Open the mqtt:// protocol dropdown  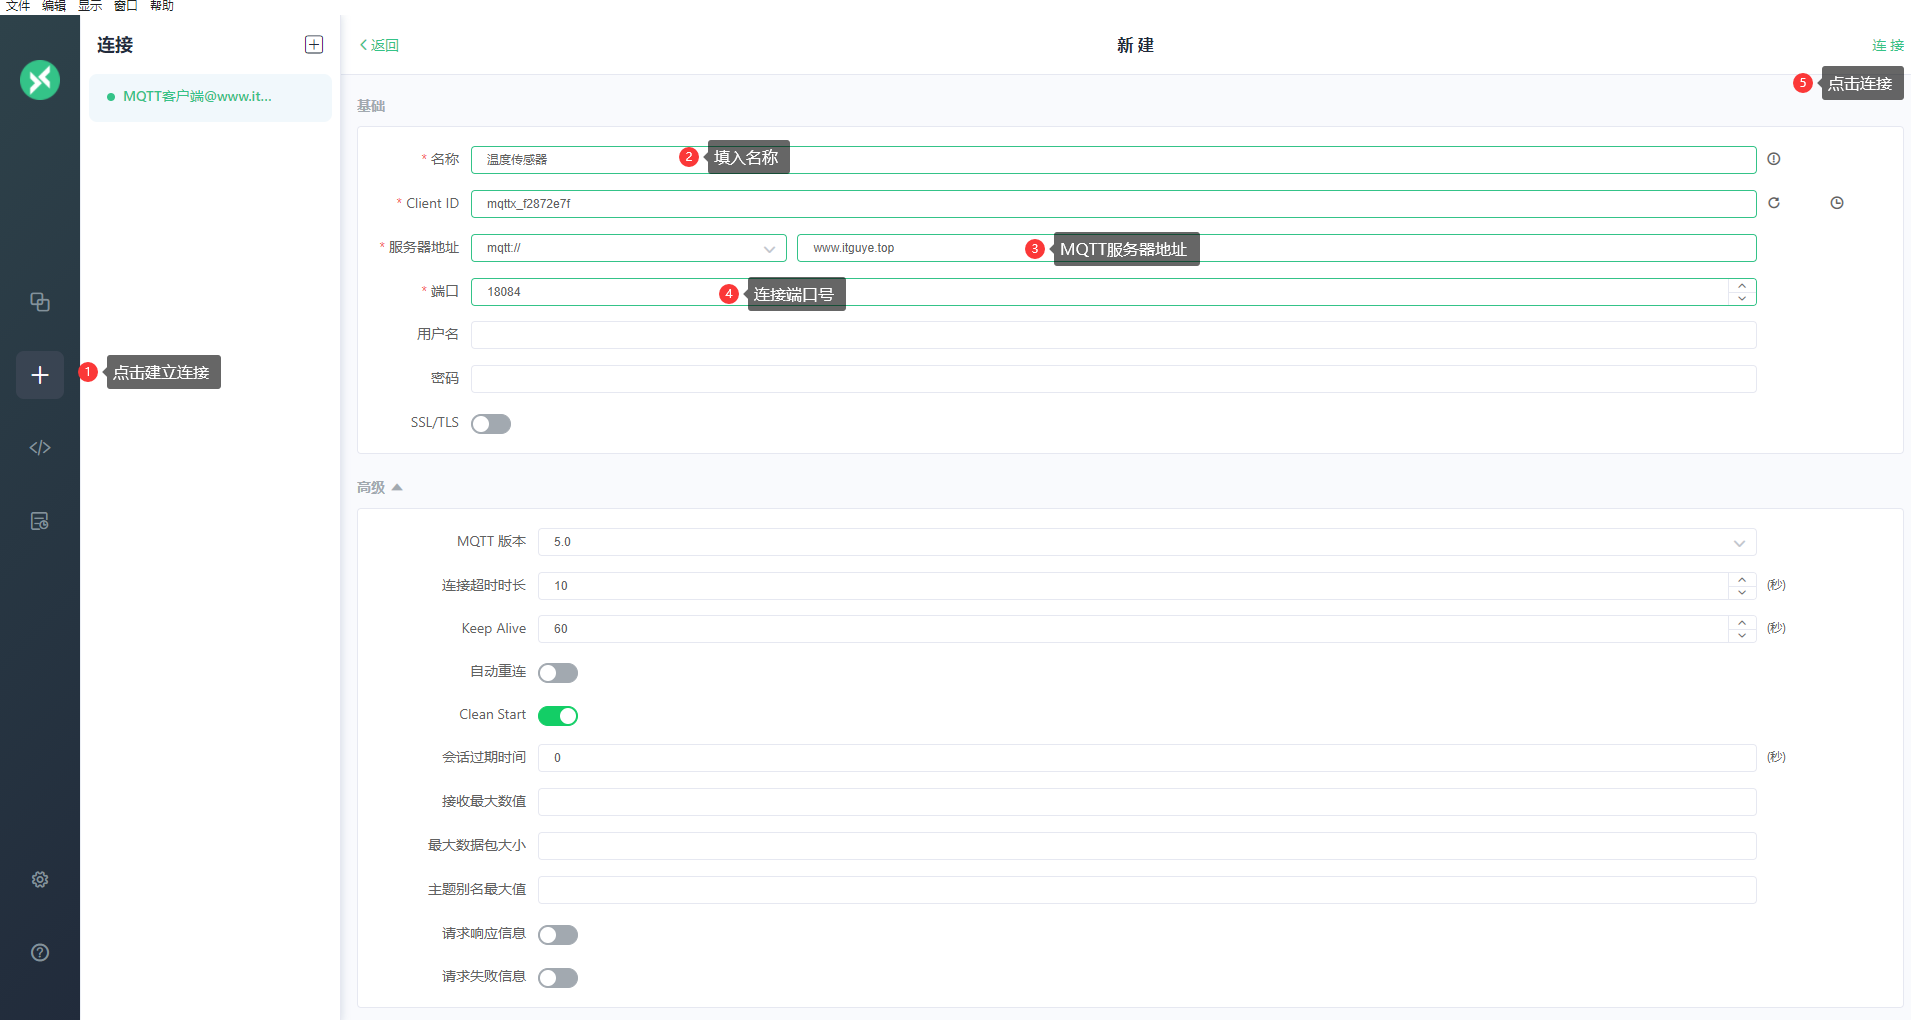point(629,248)
